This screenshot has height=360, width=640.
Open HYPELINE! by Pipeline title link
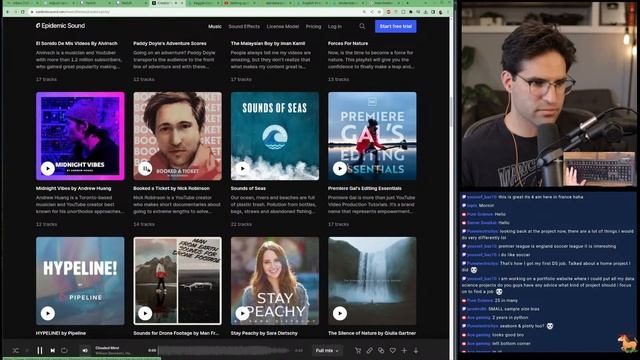coord(61,333)
